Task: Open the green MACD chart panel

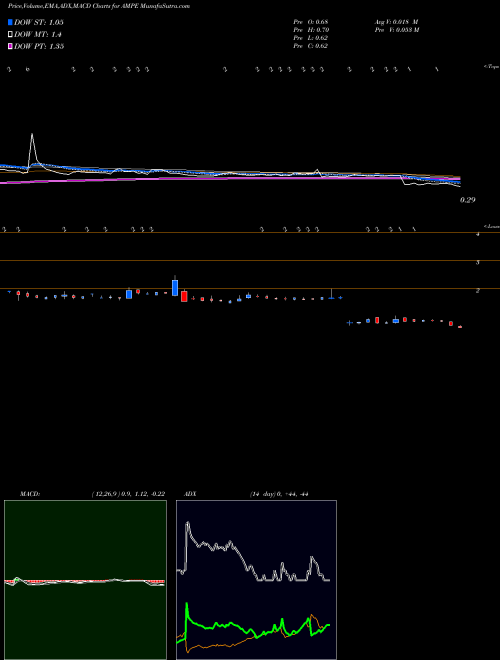Action: pos(85,580)
